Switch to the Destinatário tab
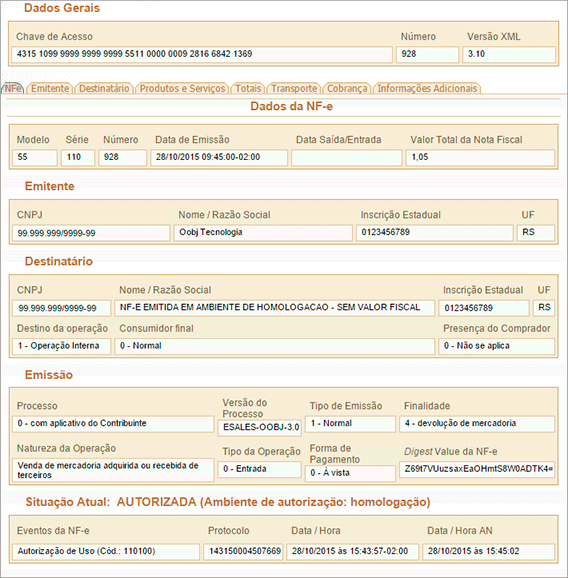The image size is (568, 578). (104, 88)
